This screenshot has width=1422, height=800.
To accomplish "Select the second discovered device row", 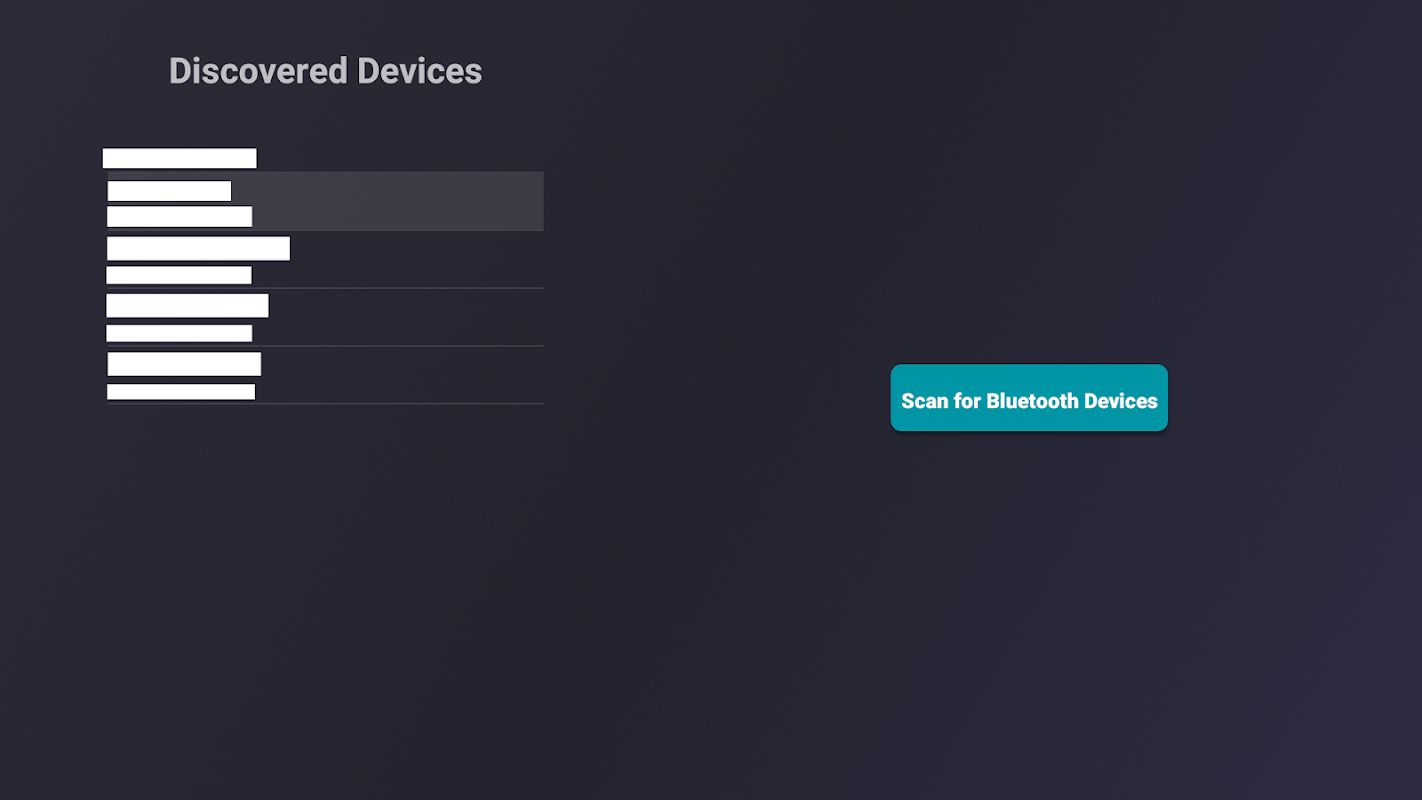I will pos(325,260).
